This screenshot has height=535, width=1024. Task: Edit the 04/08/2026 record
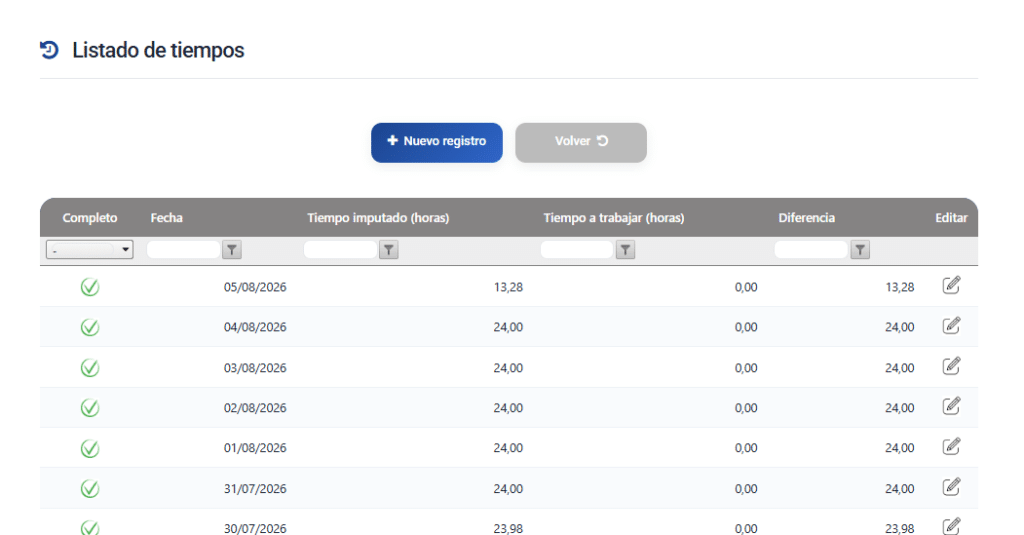point(952,325)
